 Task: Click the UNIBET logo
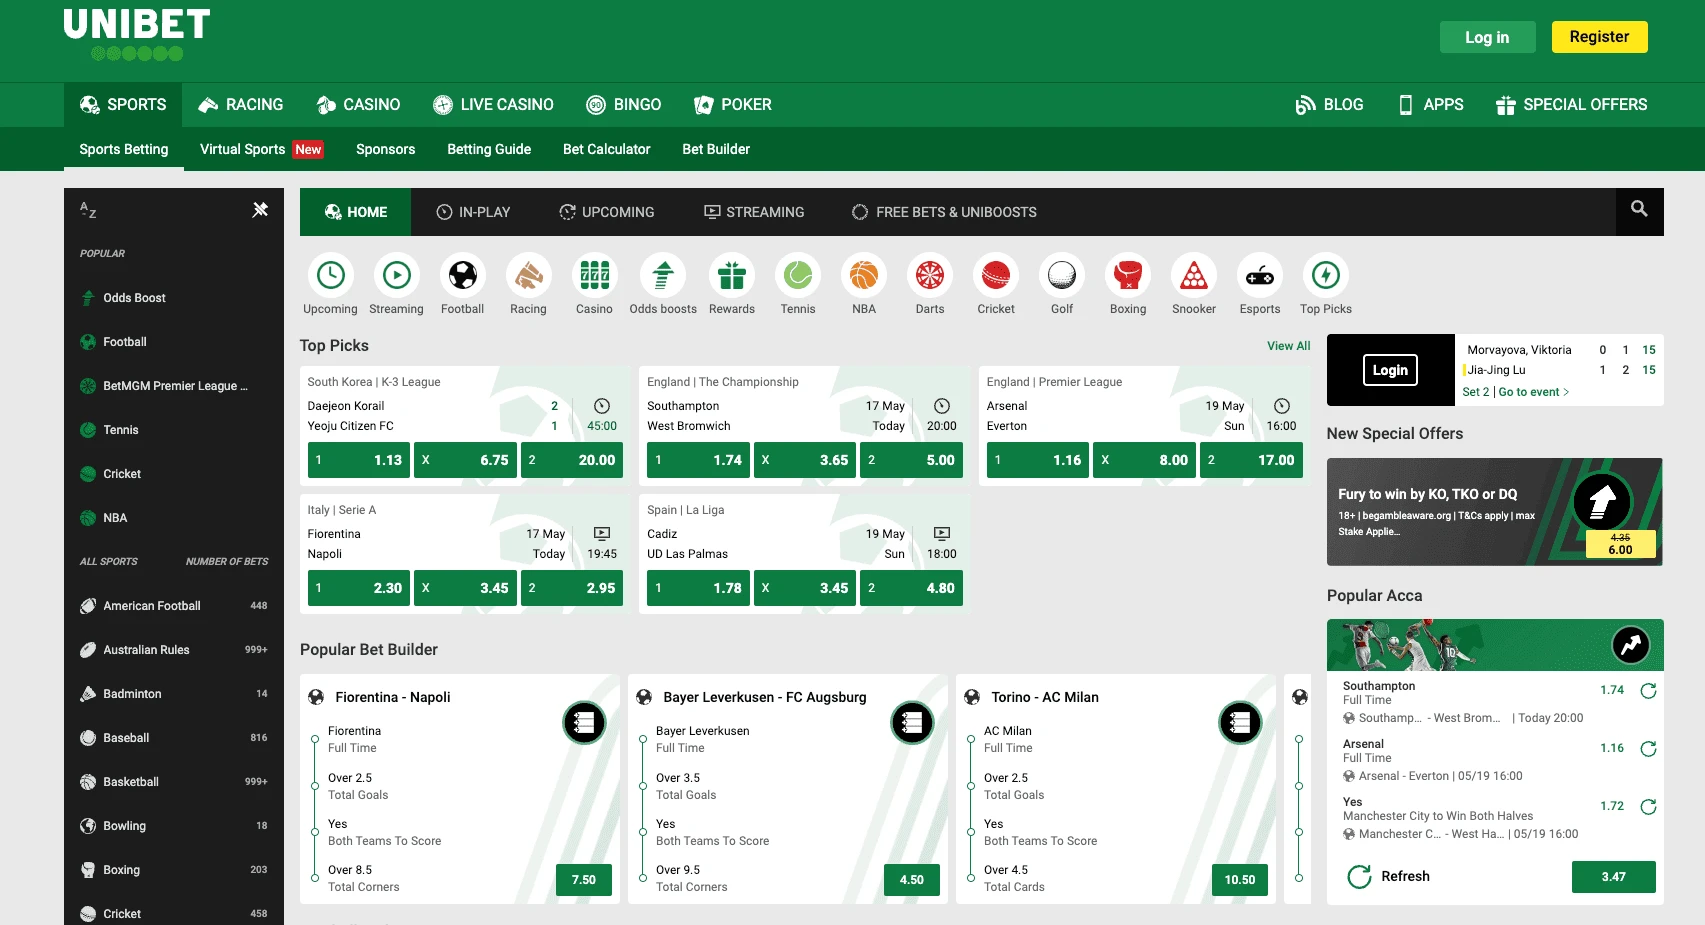point(137,36)
